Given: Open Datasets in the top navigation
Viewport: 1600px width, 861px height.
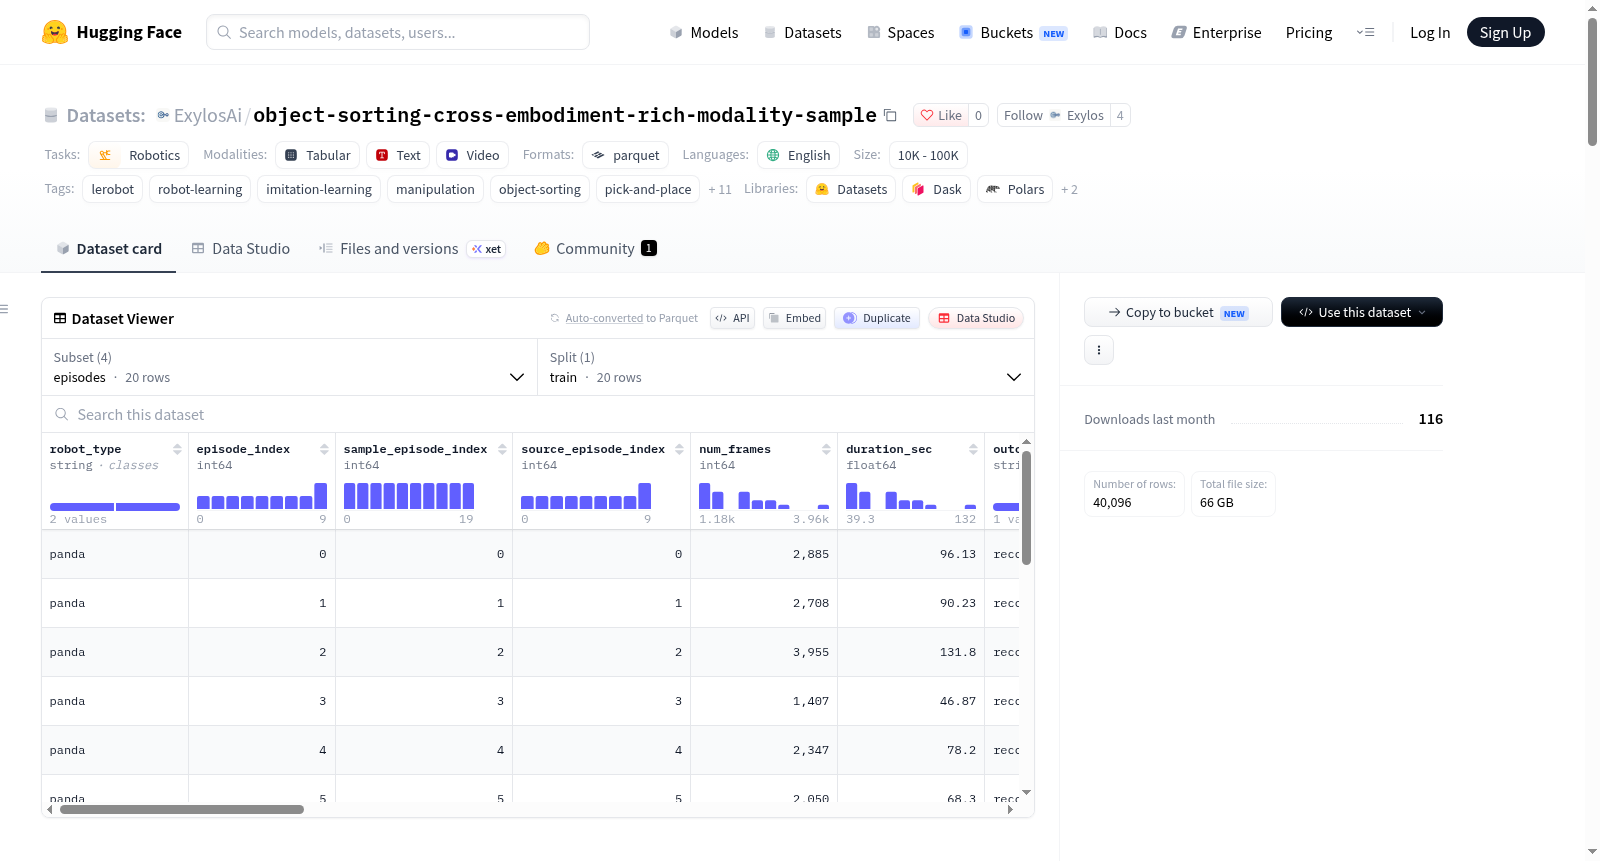Looking at the screenshot, I should point(802,32).
